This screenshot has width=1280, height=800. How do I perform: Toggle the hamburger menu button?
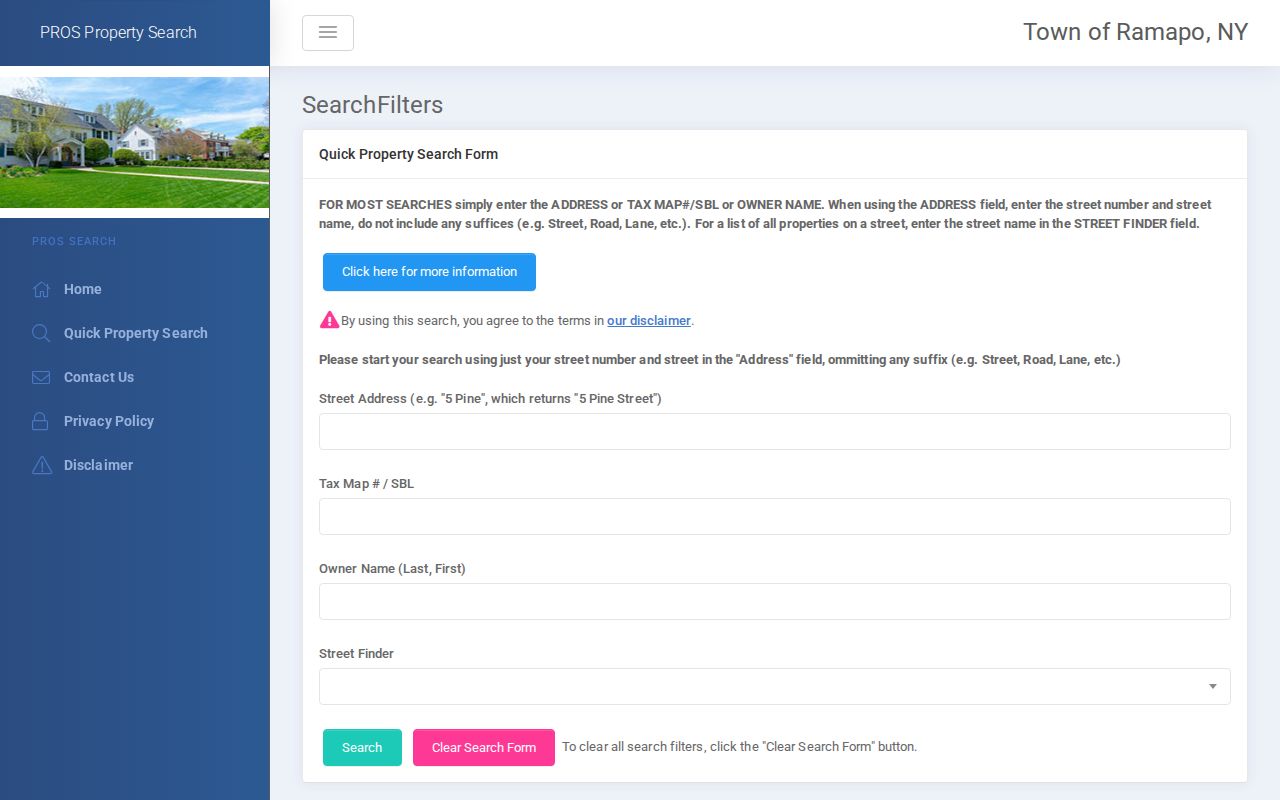328,33
